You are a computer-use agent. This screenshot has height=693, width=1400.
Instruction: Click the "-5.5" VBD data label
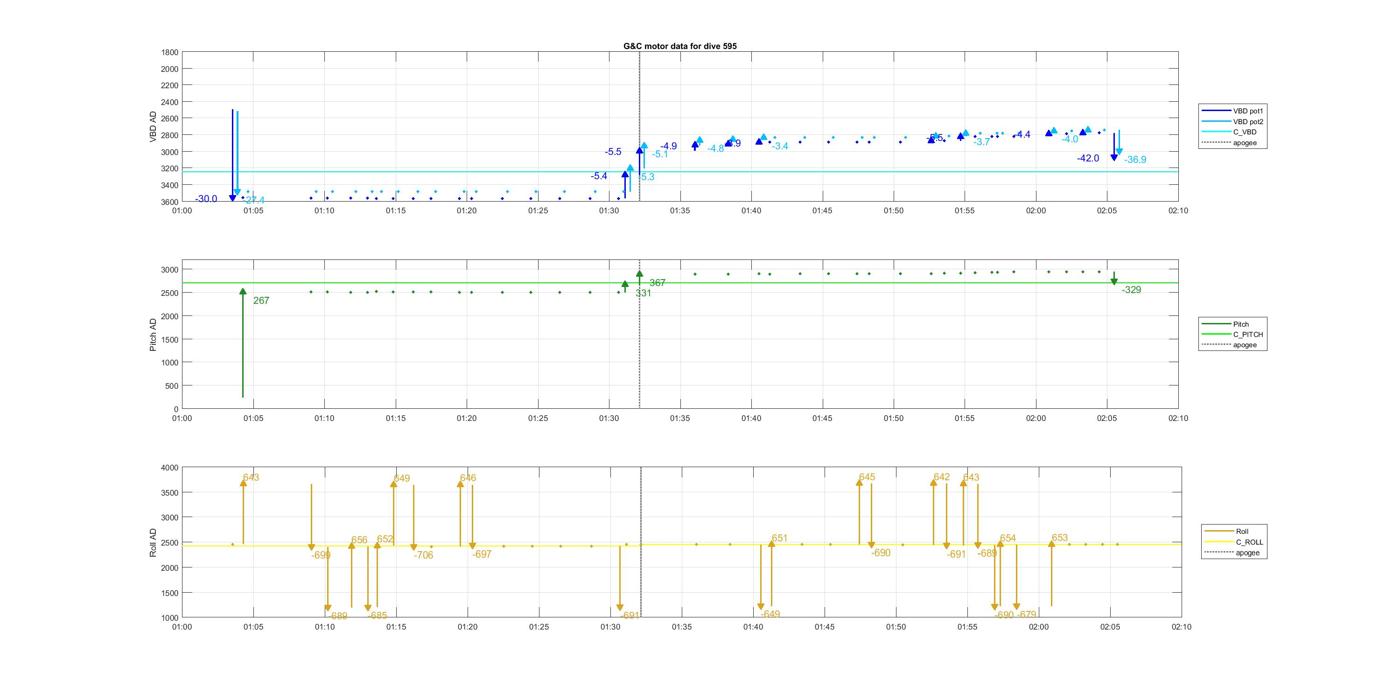pos(613,152)
